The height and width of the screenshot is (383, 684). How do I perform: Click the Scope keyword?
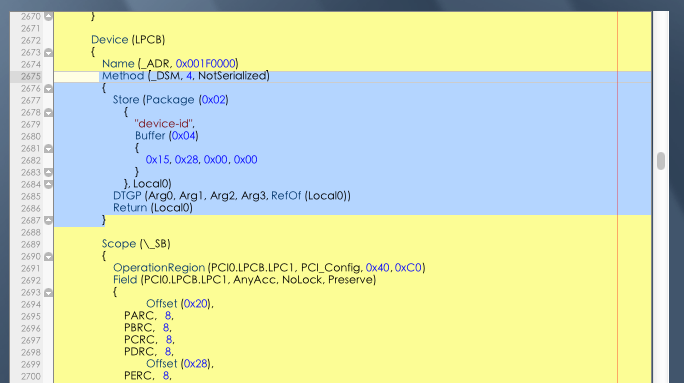pos(119,244)
